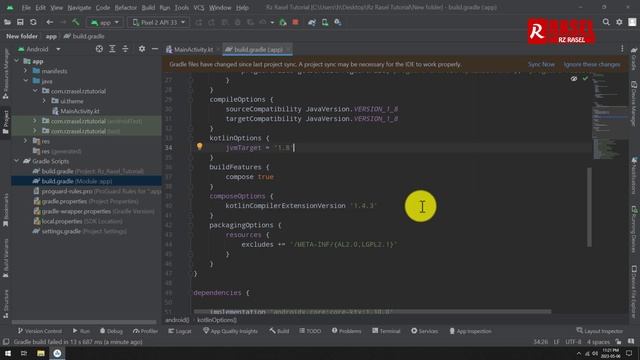This screenshot has height=360, width=640.
Task: Open Gradle tool window on right sidebar
Action: pyautogui.click(x=634, y=59)
